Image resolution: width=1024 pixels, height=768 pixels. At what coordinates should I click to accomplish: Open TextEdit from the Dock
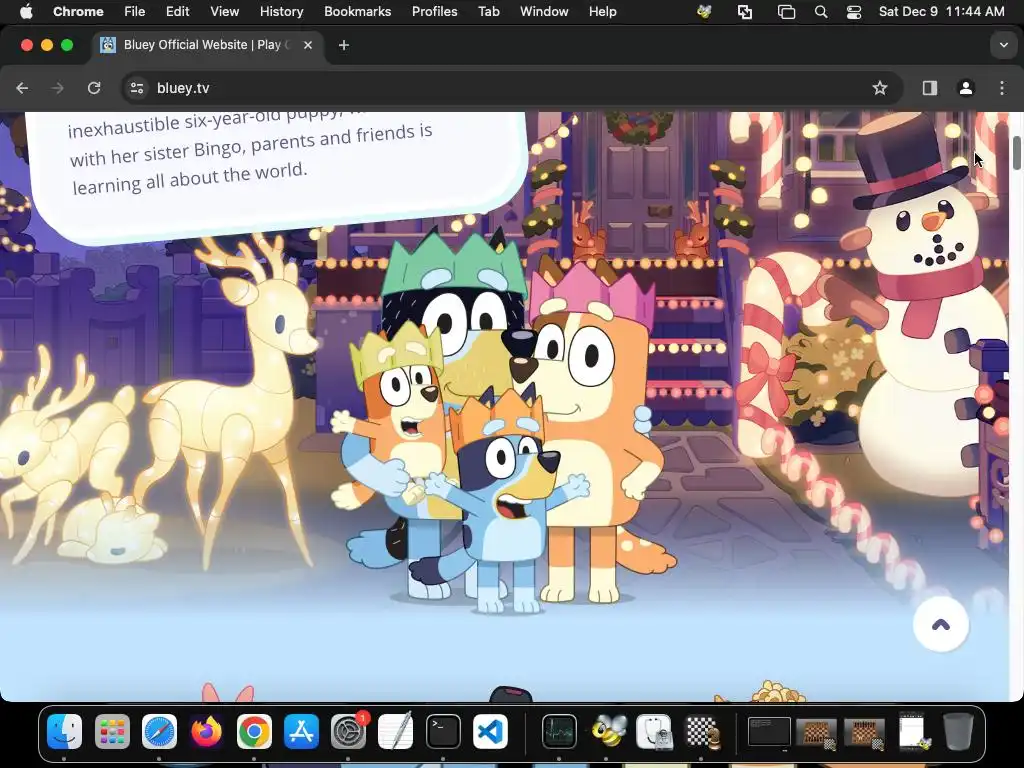396,731
